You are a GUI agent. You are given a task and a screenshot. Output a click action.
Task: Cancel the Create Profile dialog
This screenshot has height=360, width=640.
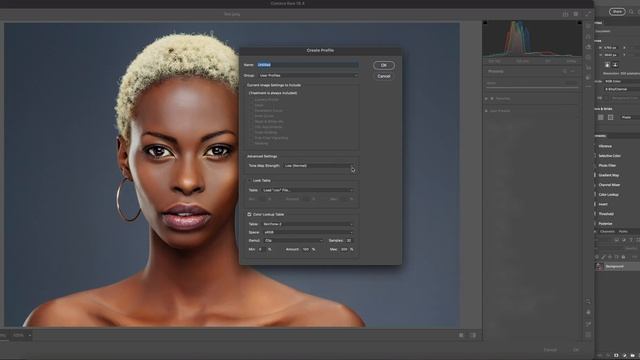click(384, 76)
